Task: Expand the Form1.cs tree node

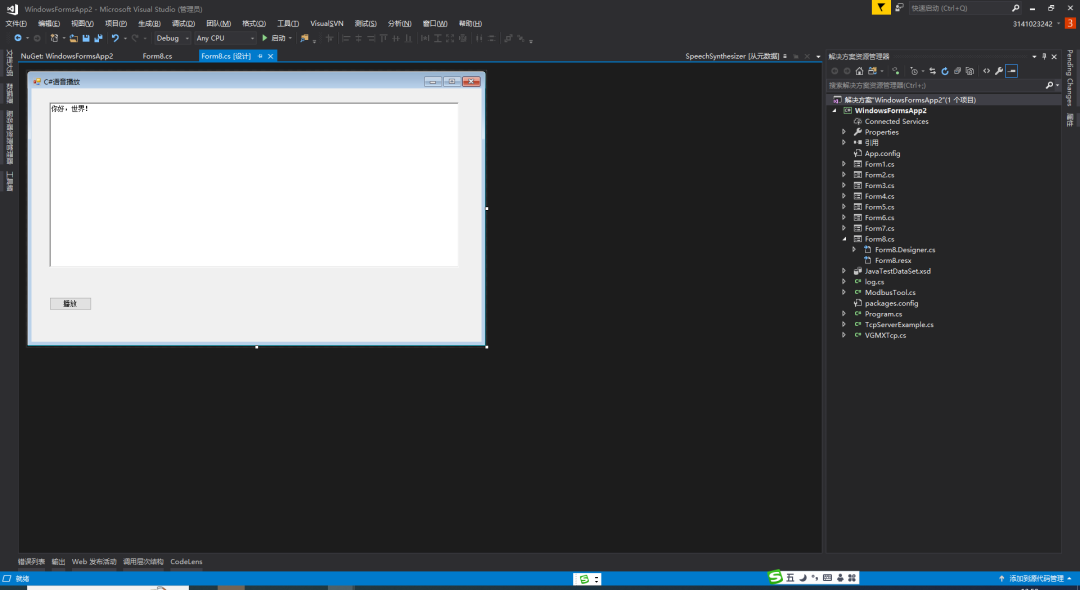Action: pos(844,164)
